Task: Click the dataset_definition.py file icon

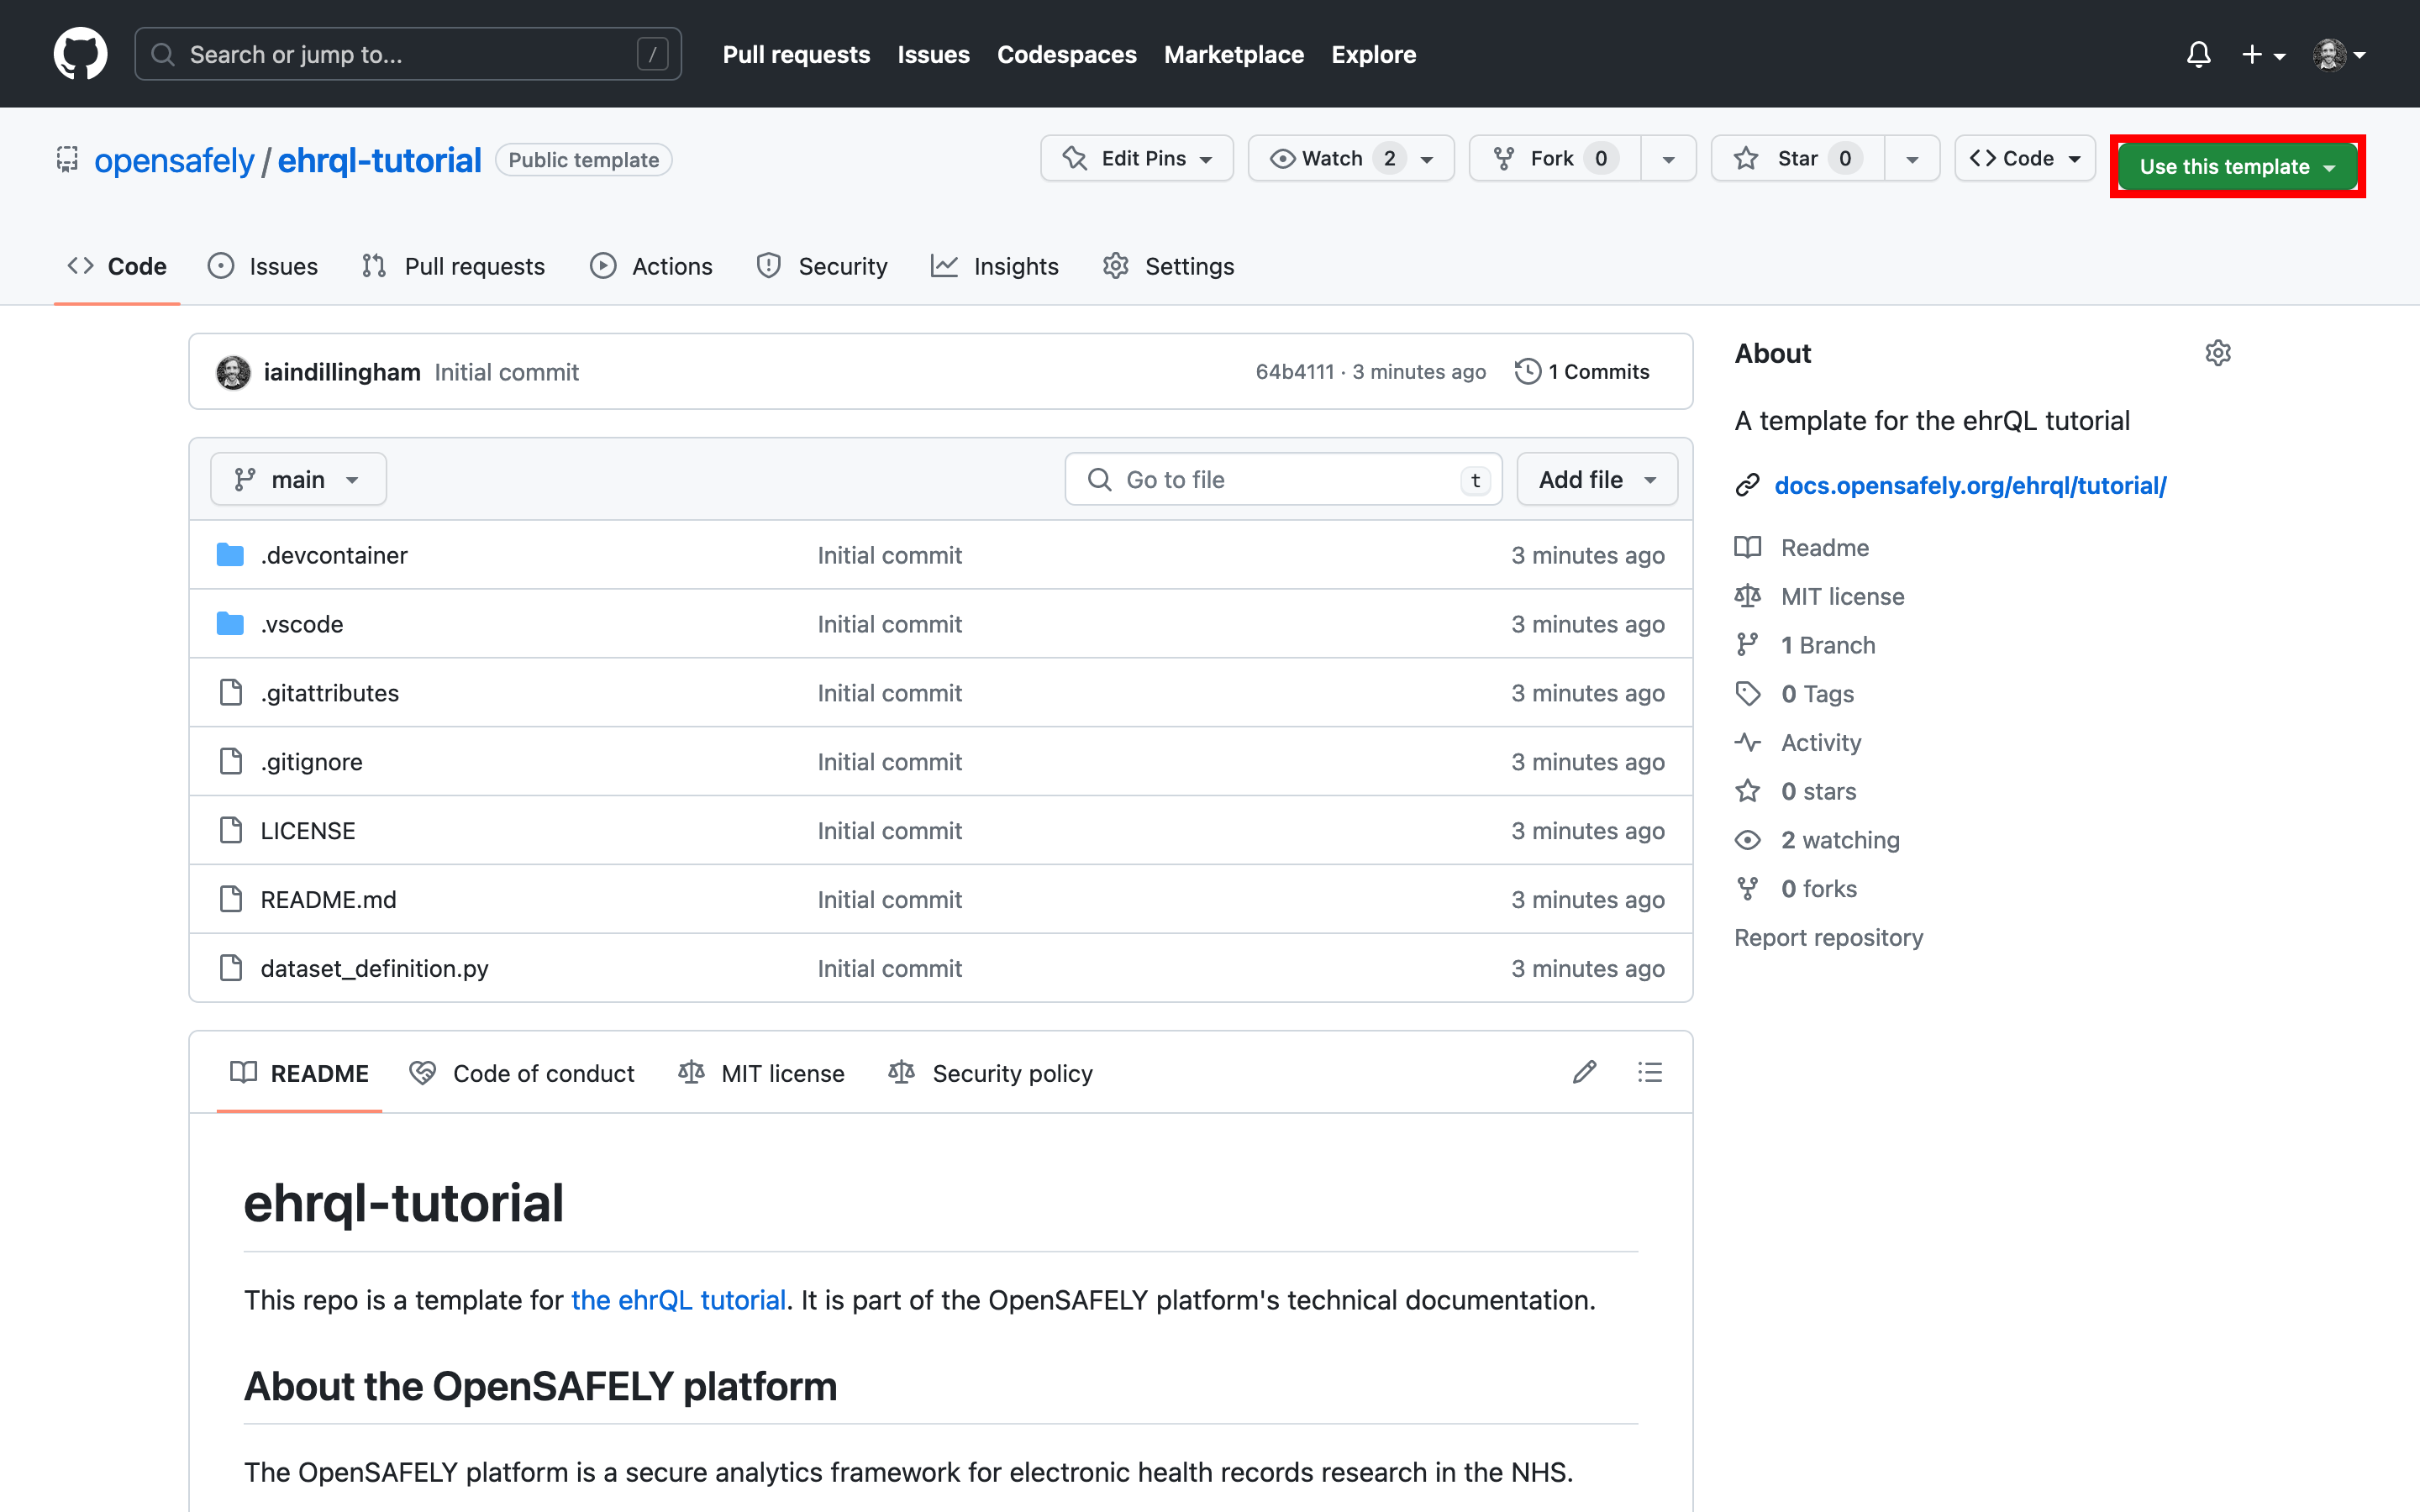Action: point(230,968)
